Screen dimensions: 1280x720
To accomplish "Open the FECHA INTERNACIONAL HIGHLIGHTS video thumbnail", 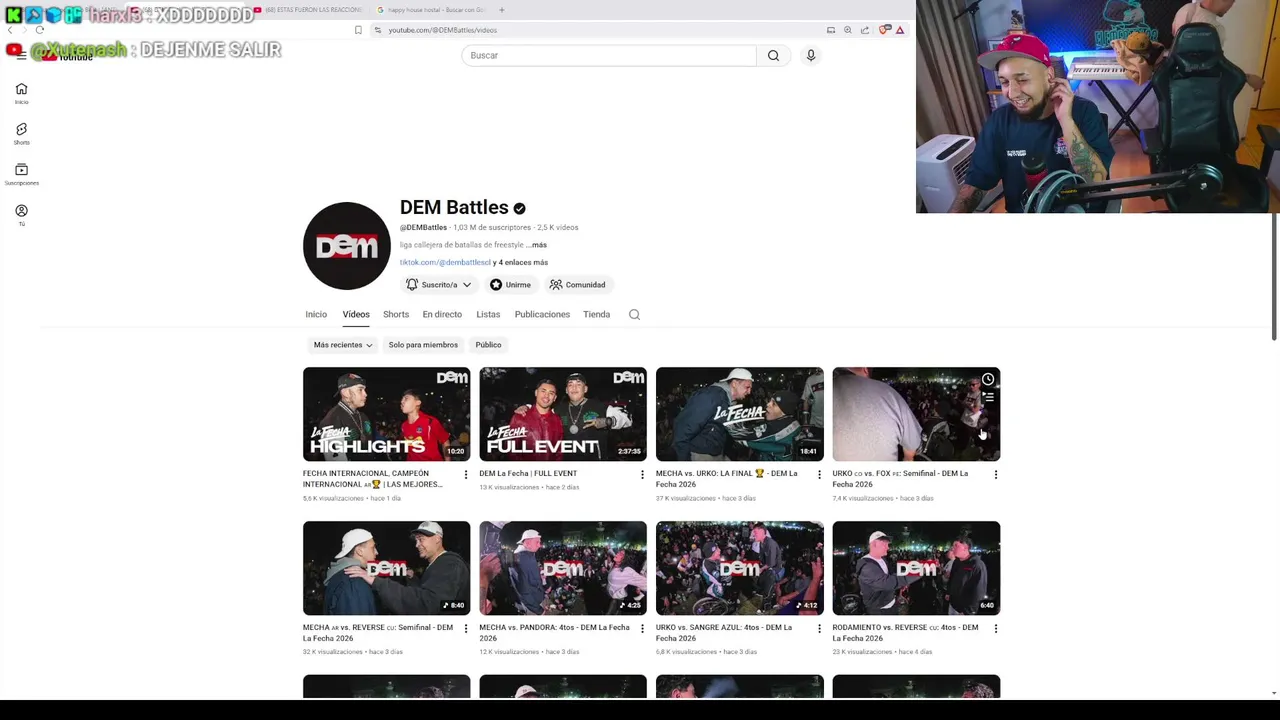I will coord(386,414).
